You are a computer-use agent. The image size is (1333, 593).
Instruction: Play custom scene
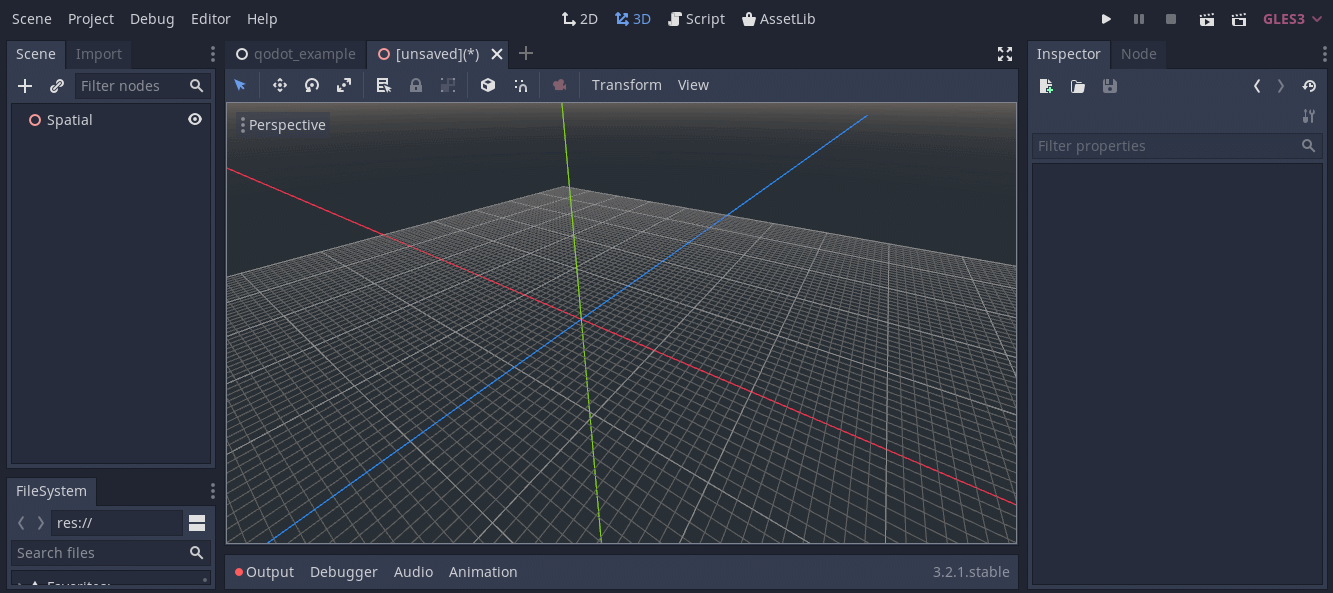(1239, 19)
